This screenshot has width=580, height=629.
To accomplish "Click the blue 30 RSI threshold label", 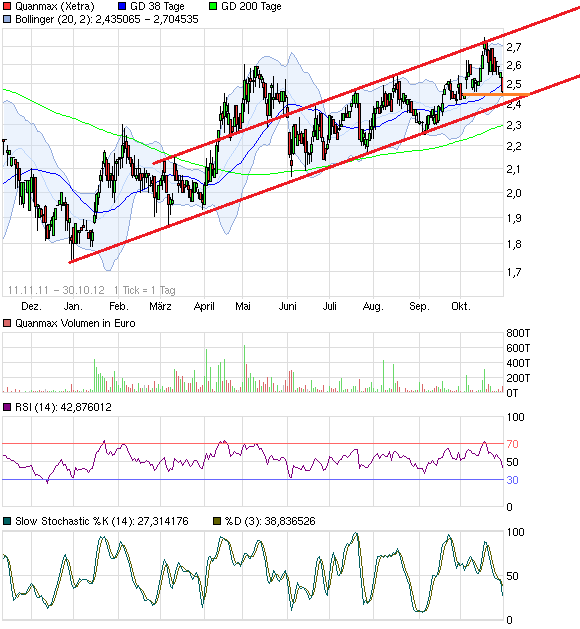I will 512,480.
